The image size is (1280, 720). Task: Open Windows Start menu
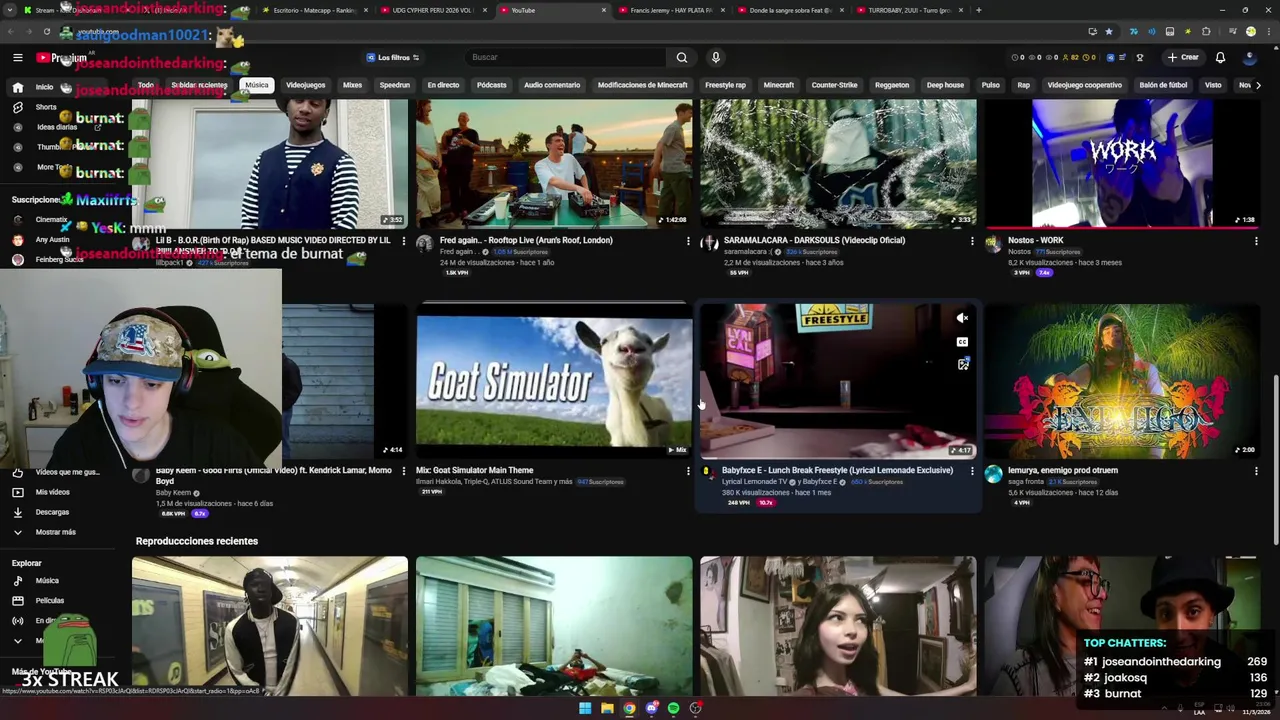tap(585, 709)
